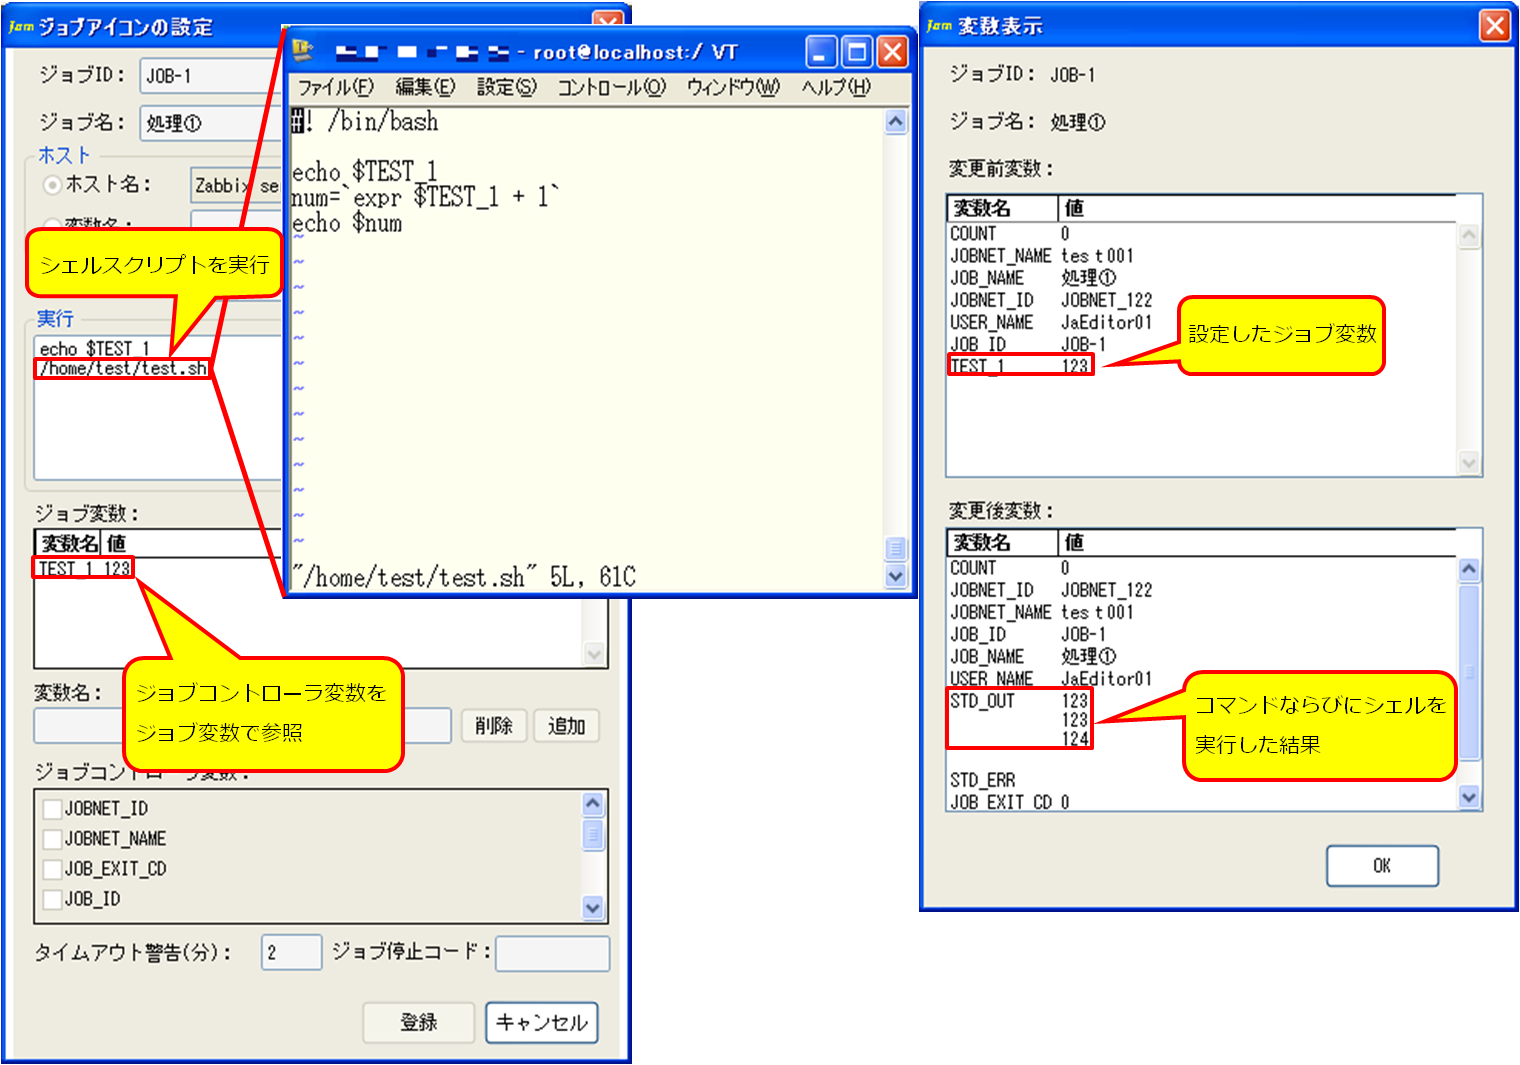Click the Jam icon in 変数表示 title bar
The image size is (1520, 1065).
(939, 25)
